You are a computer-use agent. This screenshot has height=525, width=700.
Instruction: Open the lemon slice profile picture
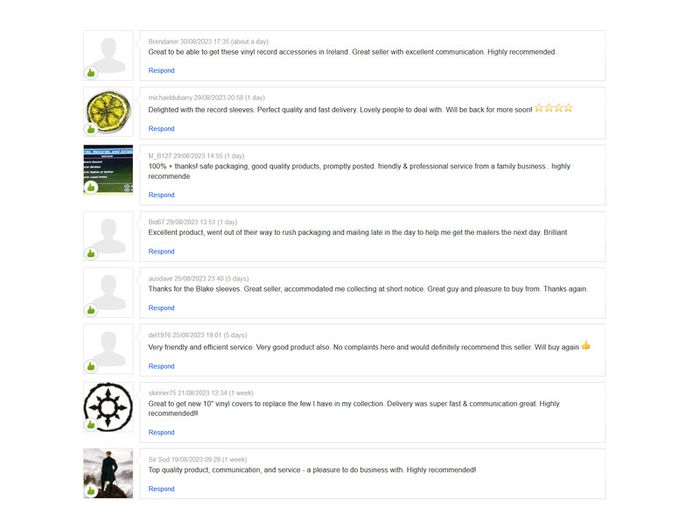click(108, 112)
